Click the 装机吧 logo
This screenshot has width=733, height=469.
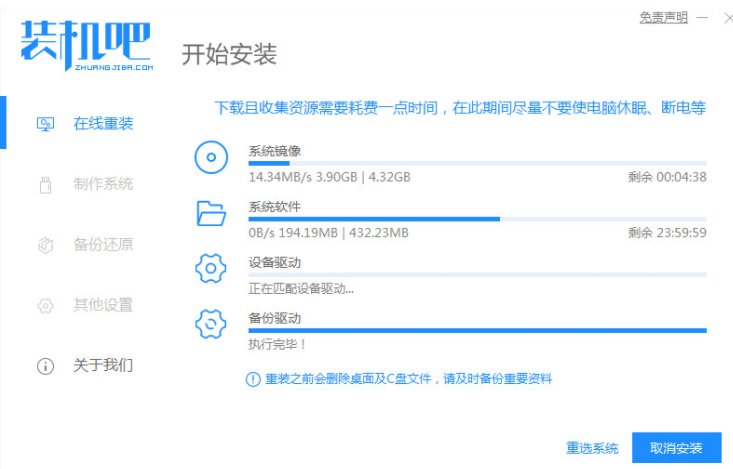point(85,45)
